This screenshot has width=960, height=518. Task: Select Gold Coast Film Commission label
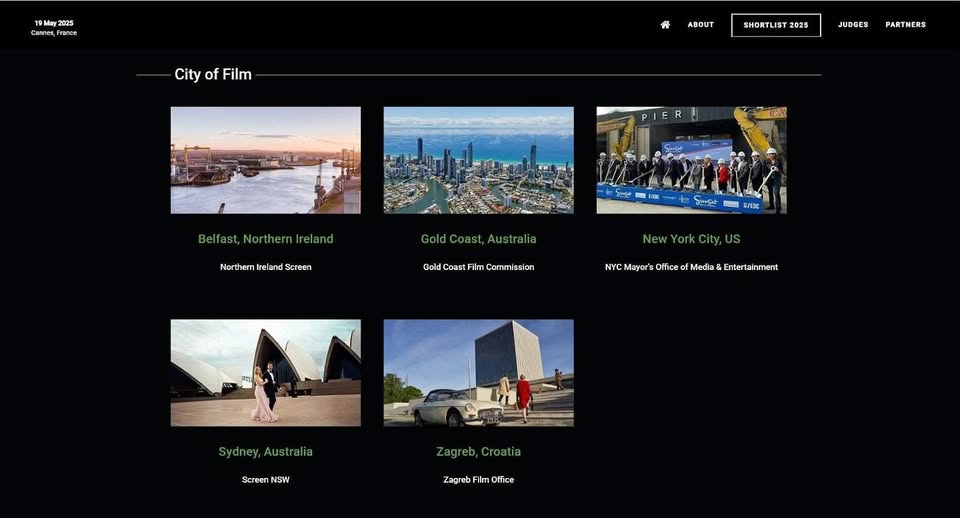tap(478, 267)
